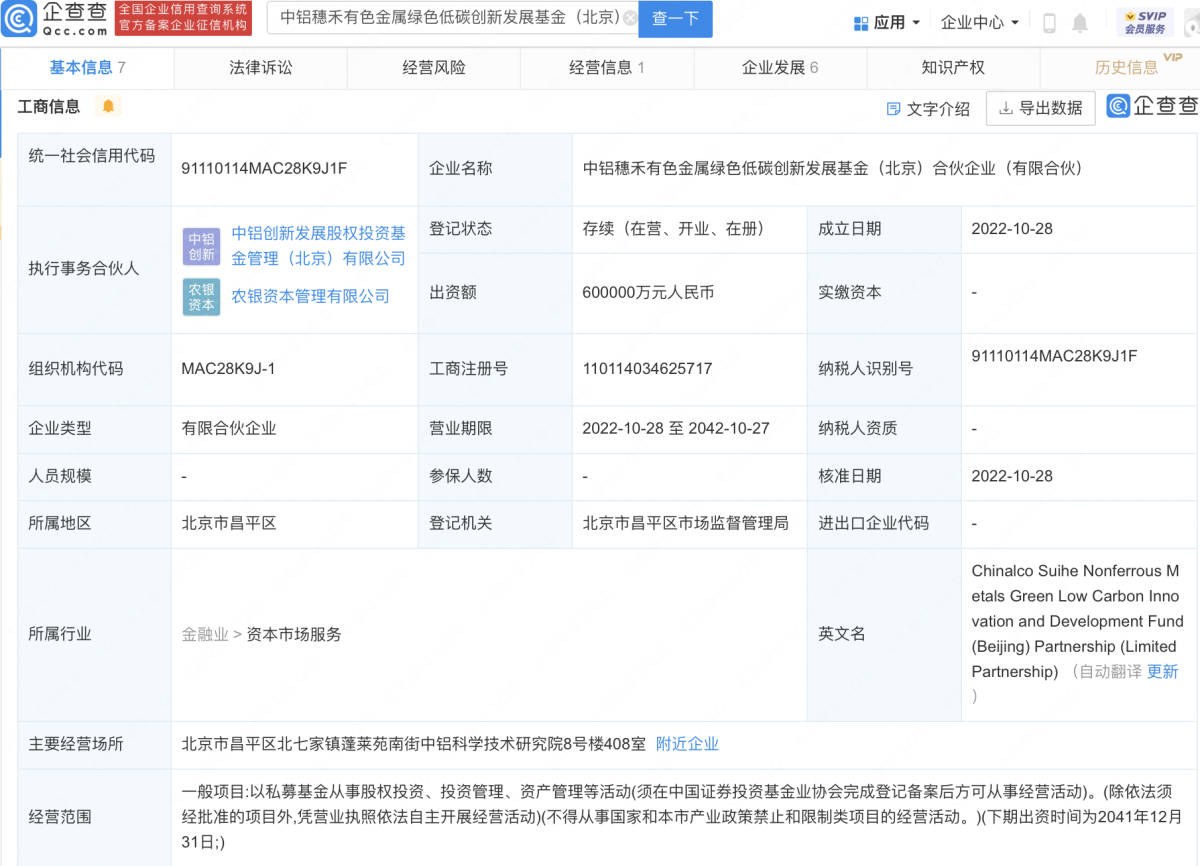Click the credit code value 91110114MAC28K9J1F
Image resolution: width=1200 pixels, height=866 pixels.
264,169
